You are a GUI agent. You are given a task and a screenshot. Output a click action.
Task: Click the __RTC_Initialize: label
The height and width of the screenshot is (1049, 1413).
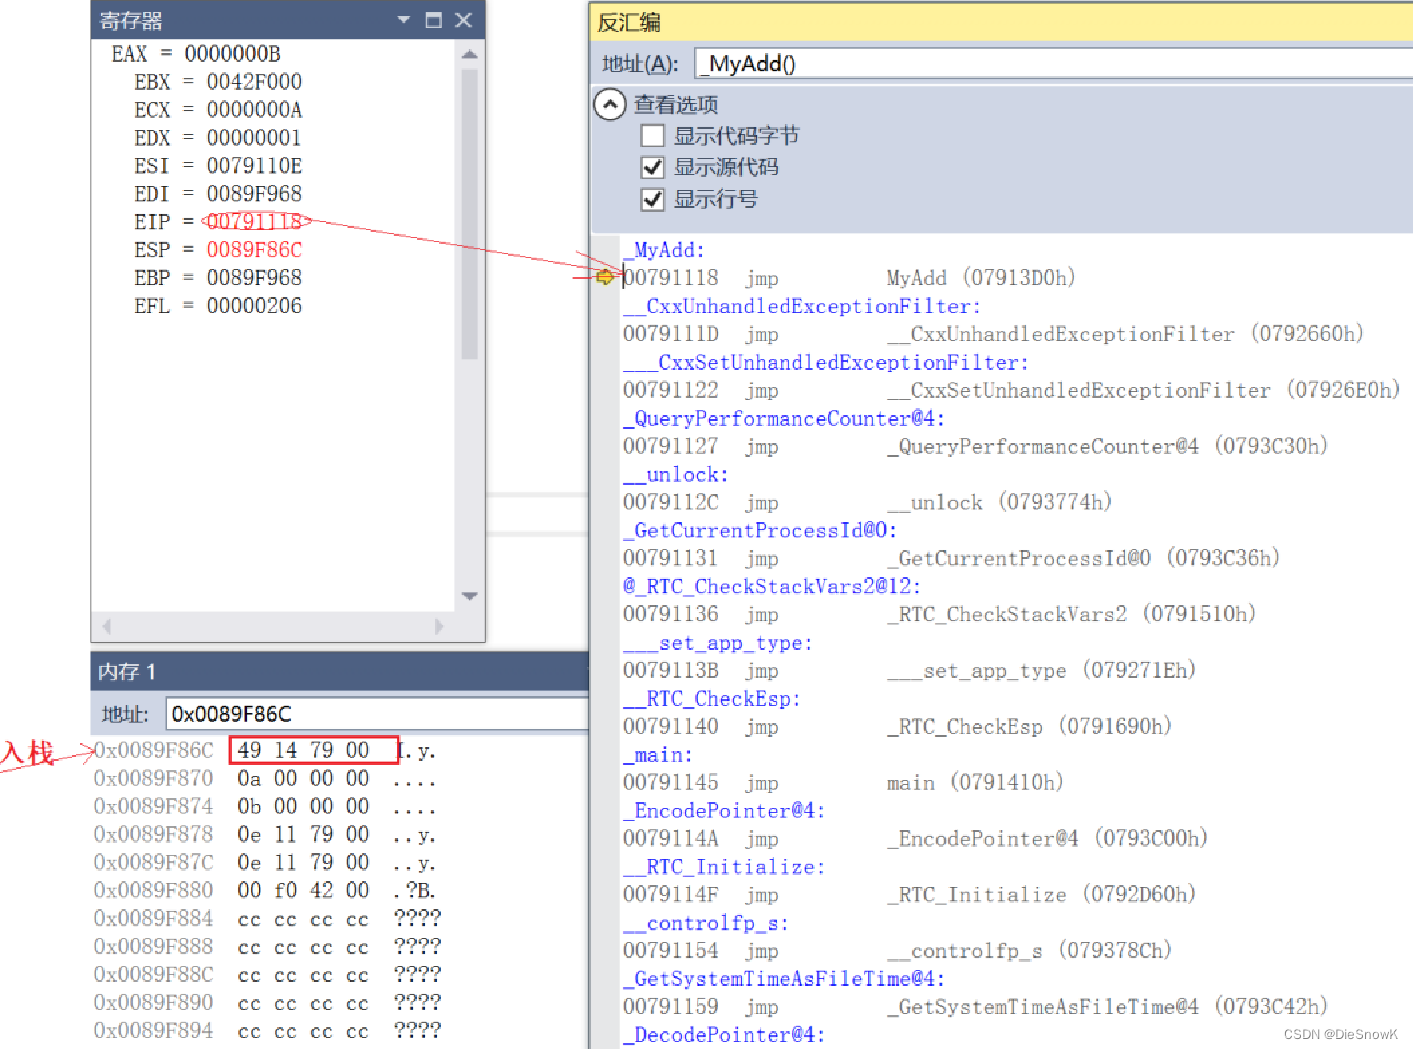[724, 866]
